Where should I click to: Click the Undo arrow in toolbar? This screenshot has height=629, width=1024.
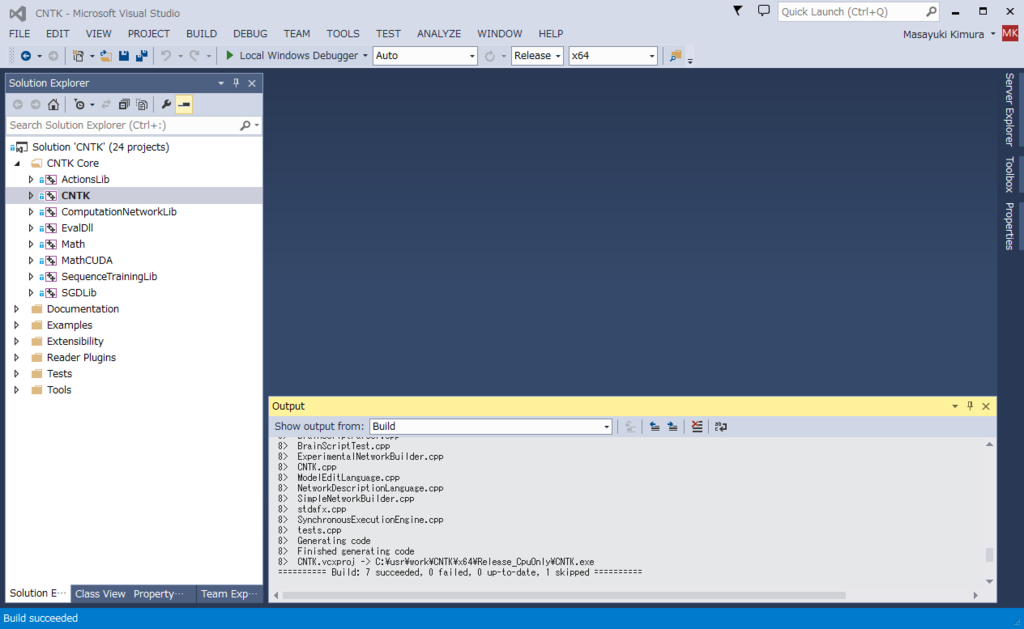click(x=166, y=56)
